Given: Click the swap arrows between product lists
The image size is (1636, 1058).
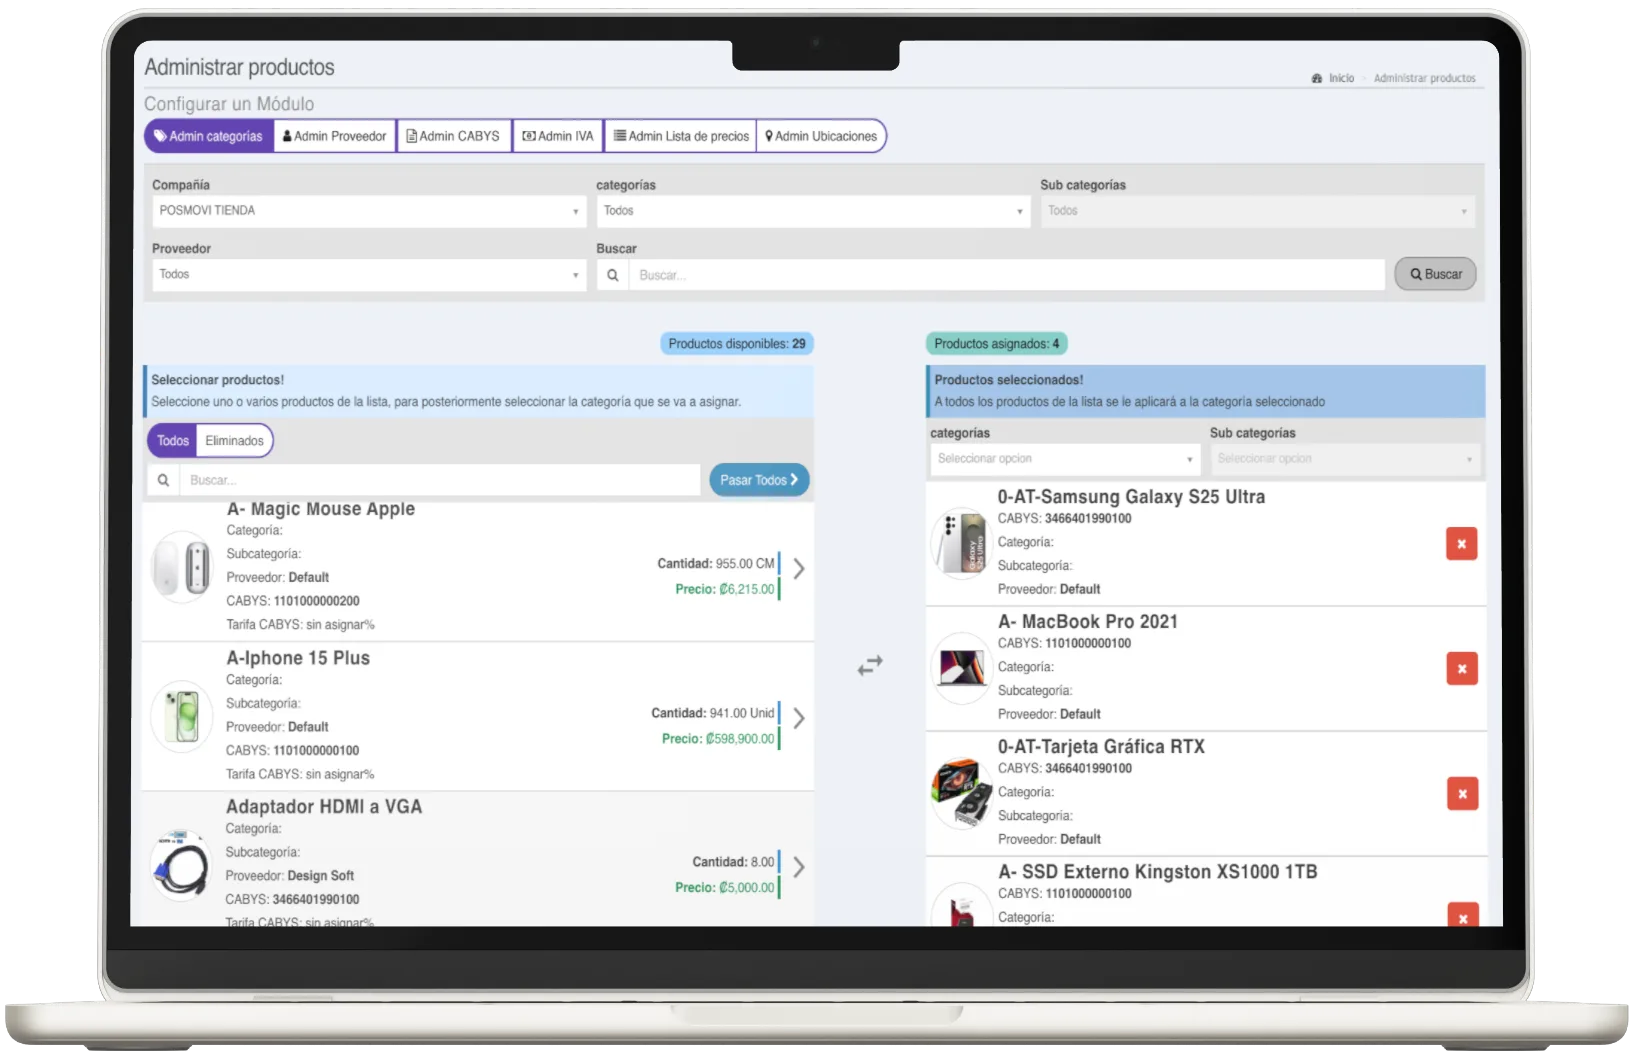Looking at the screenshot, I should click(x=871, y=664).
